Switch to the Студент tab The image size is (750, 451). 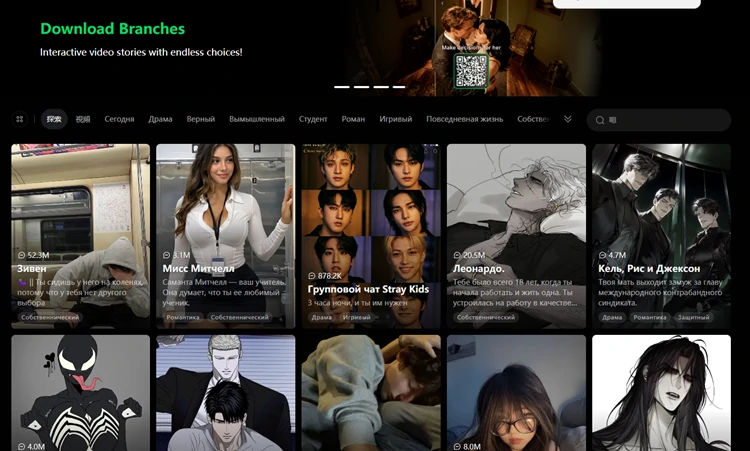click(x=313, y=119)
